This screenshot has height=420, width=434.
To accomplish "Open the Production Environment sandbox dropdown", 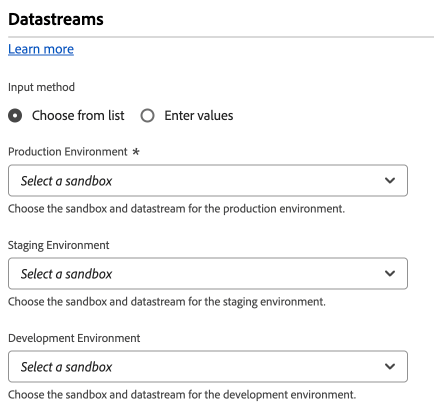I will pos(208,181).
